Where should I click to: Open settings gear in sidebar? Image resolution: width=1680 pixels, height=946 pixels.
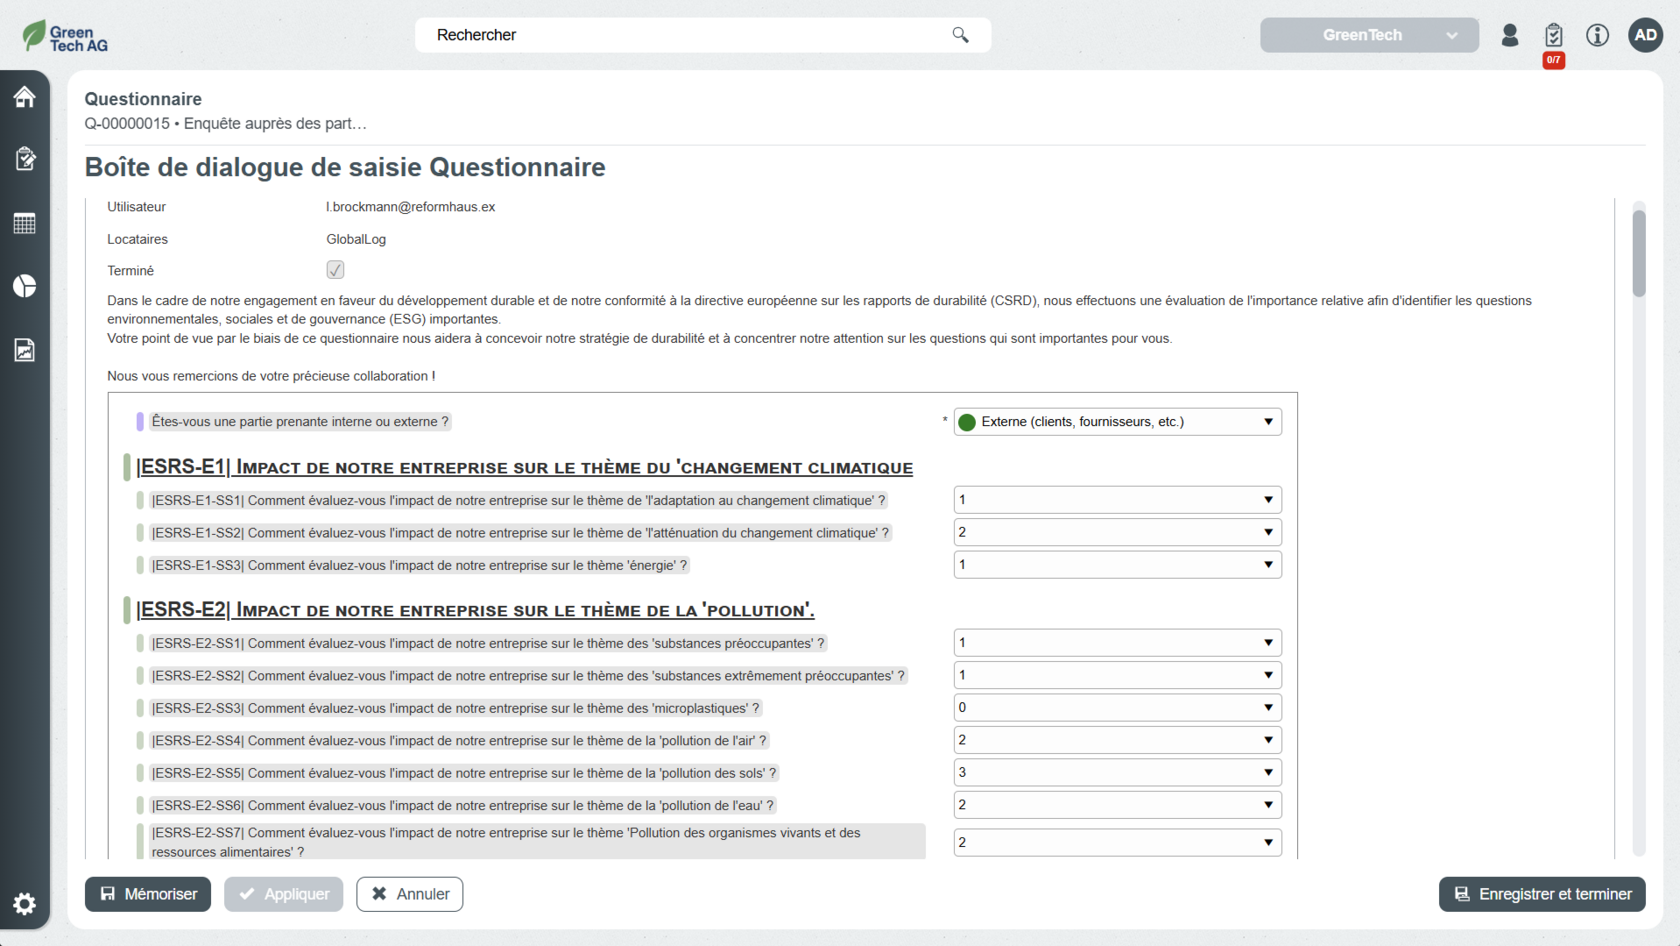[x=25, y=904]
